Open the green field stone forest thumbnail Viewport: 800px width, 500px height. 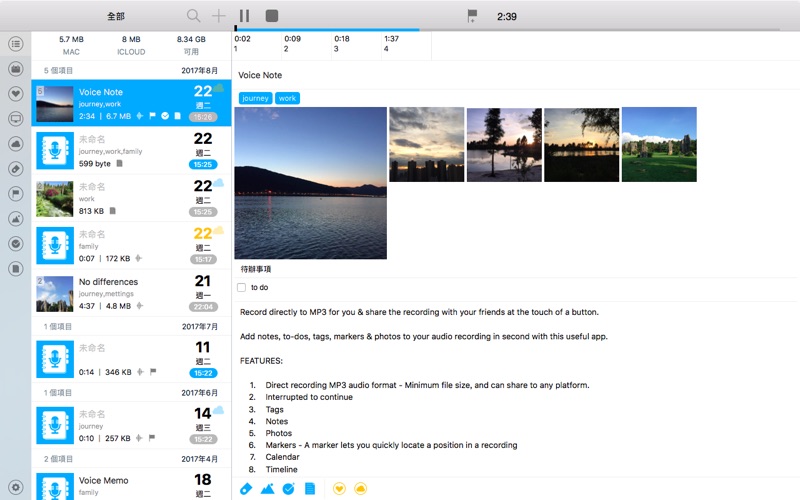659,144
